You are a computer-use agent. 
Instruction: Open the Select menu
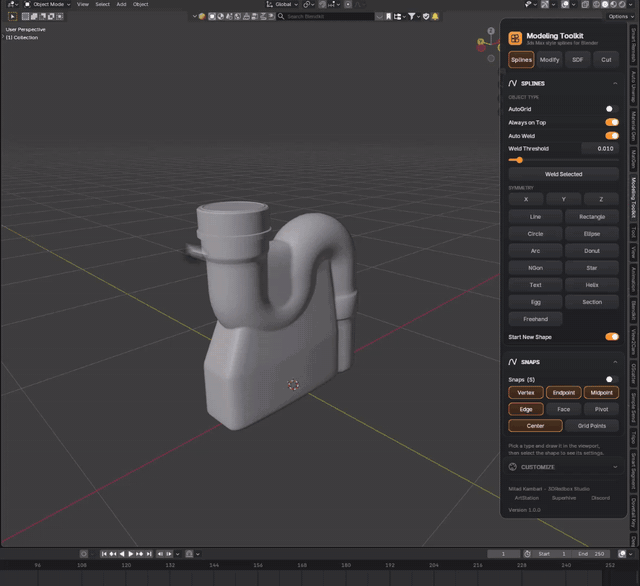[x=102, y=4]
